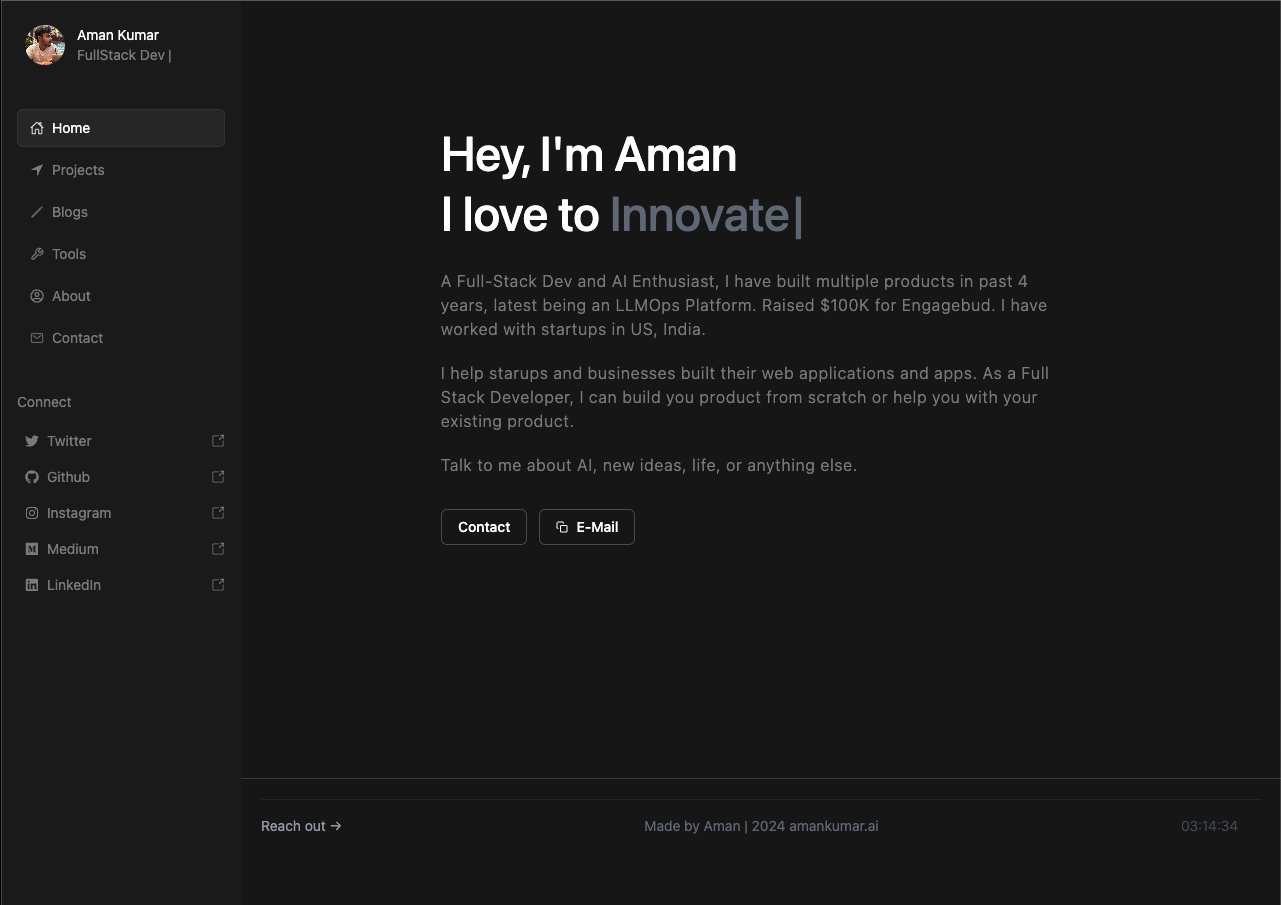Click the Twitter bird icon
The image size is (1281, 905).
pos(31,440)
